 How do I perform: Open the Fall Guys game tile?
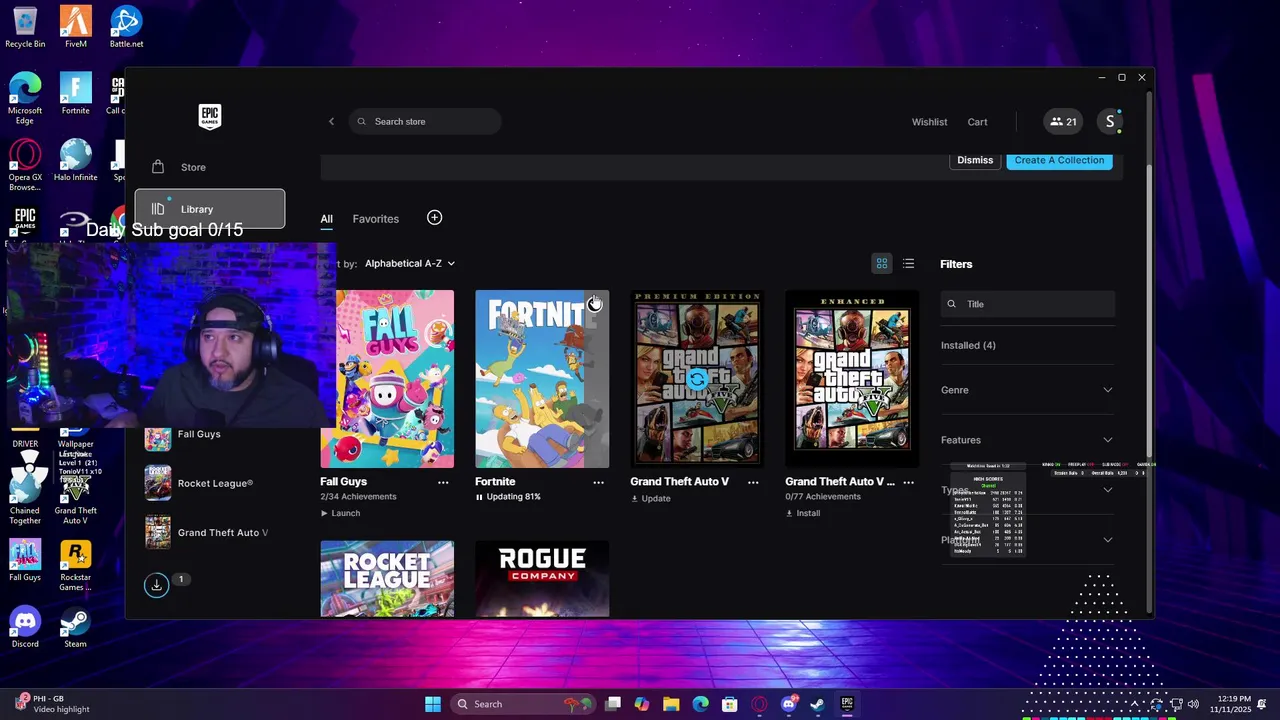387,379
